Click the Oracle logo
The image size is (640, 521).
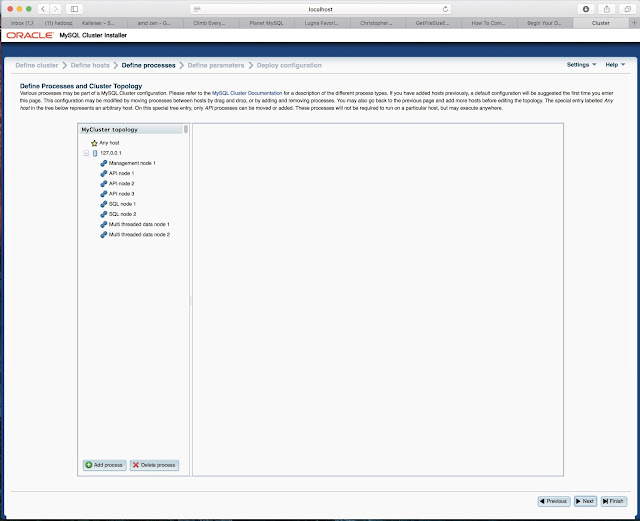[29, 35]
